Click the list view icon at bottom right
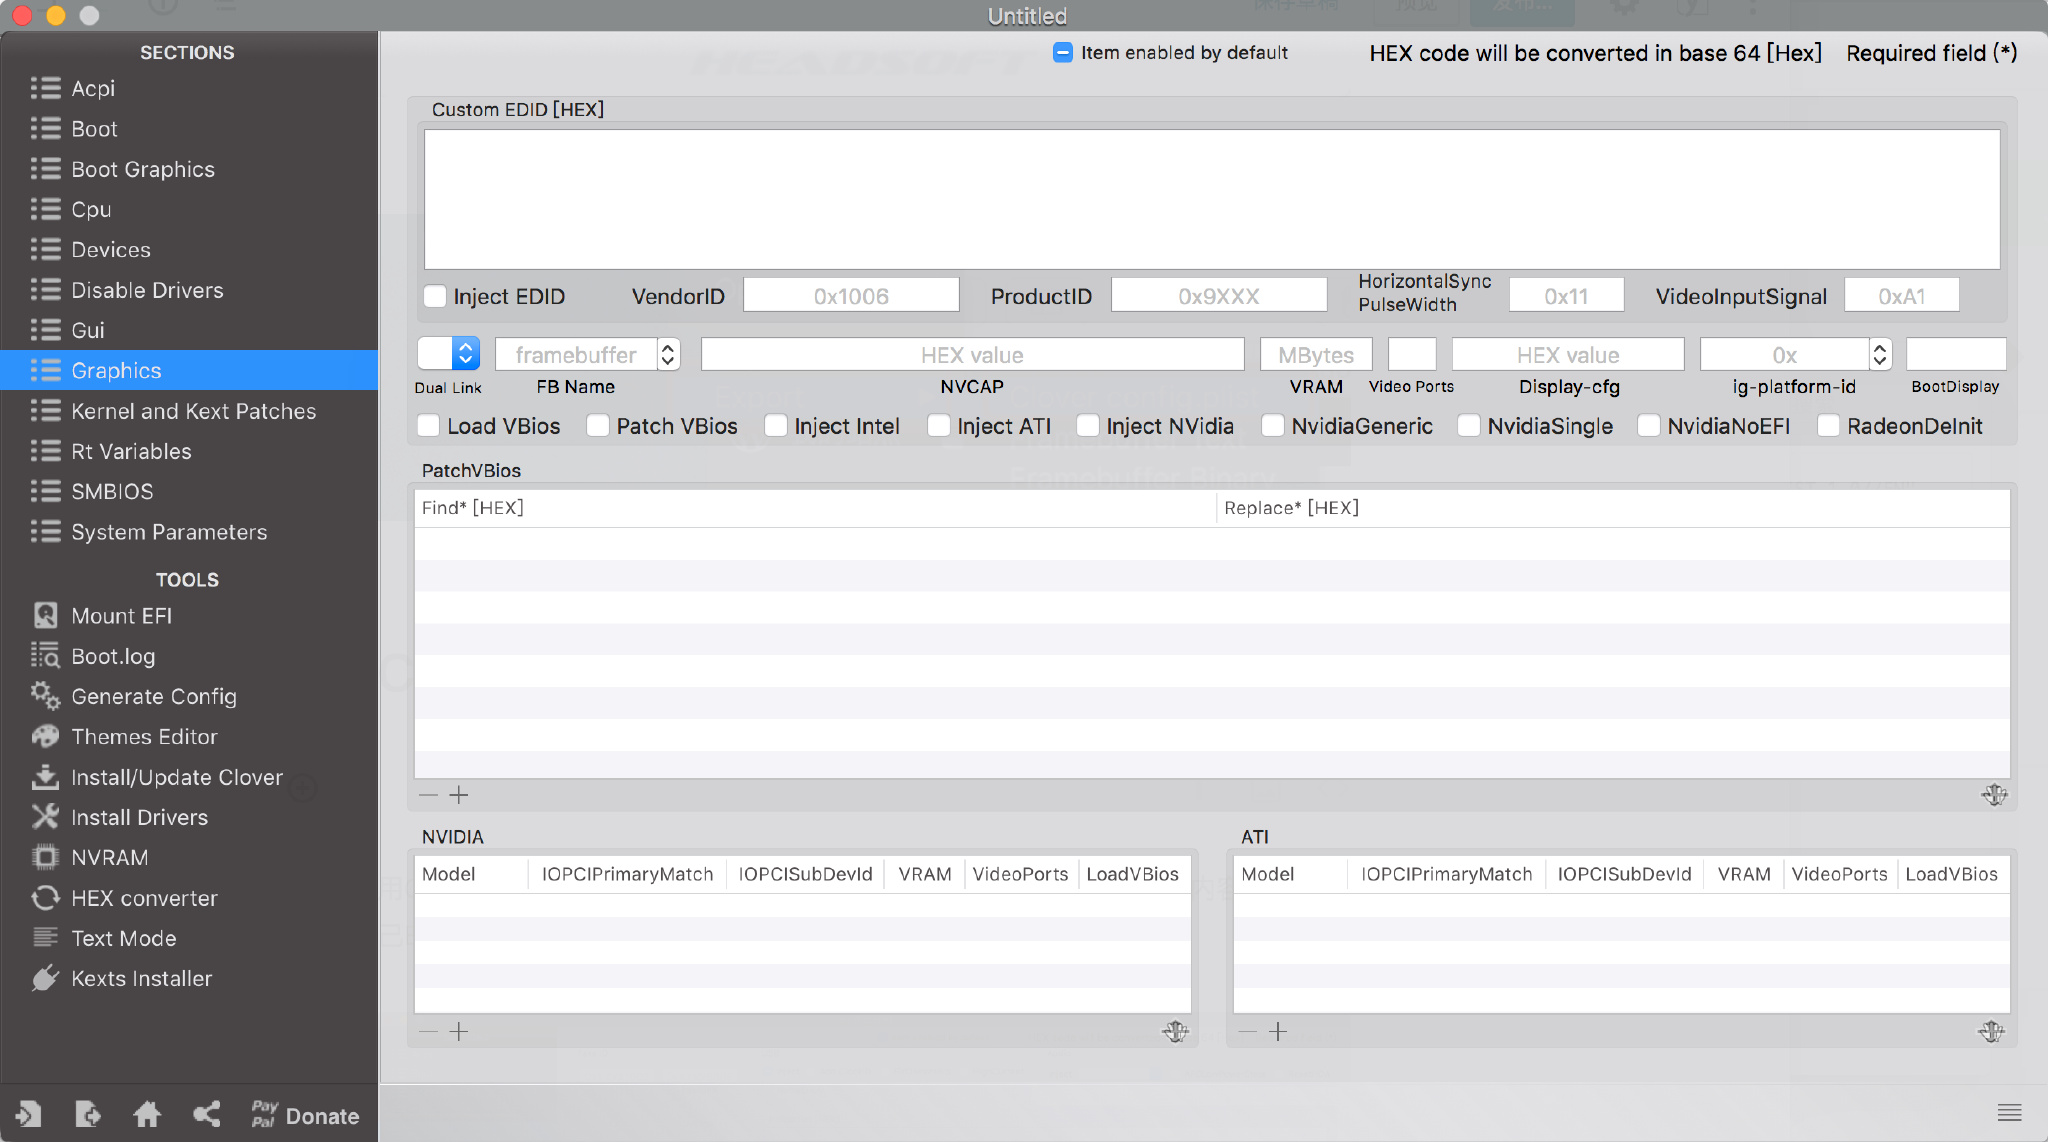 (2009, 1112)
